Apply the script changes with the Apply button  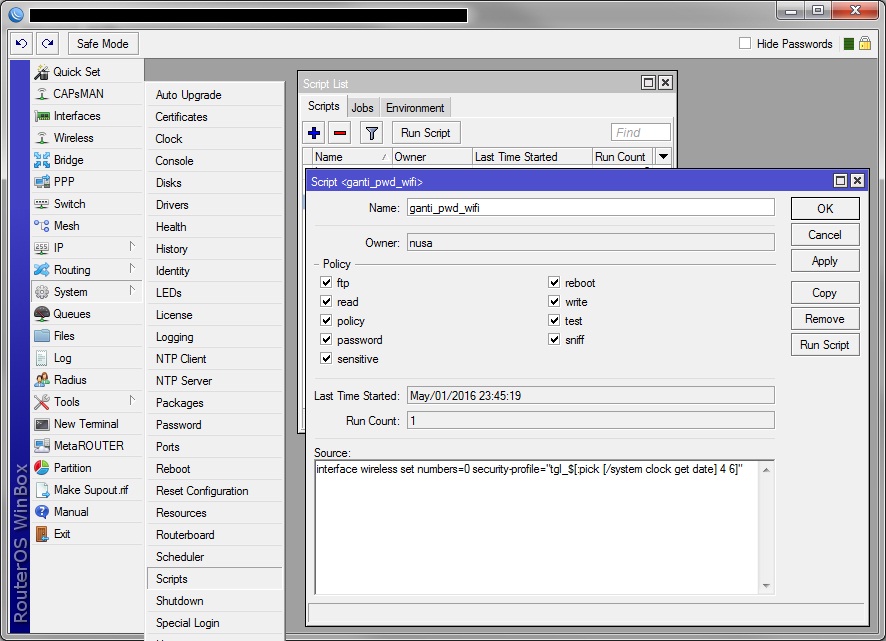point(825,261)
